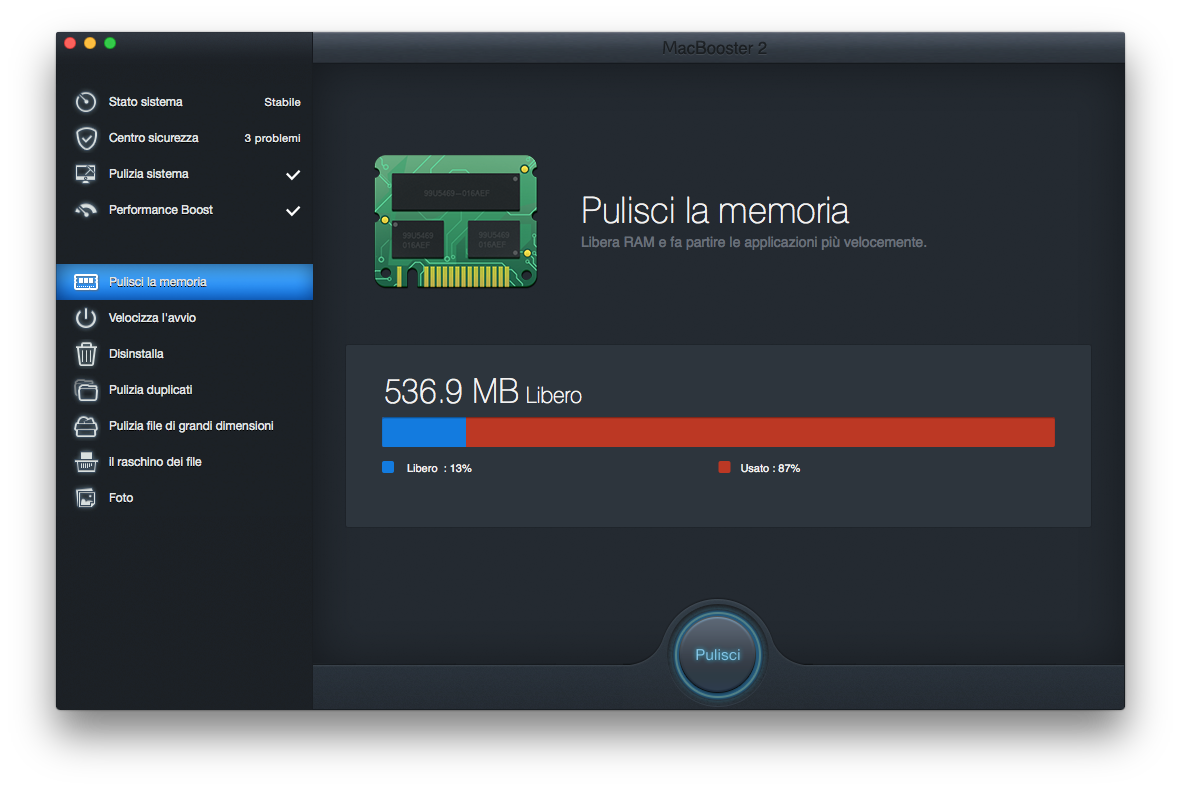Click blue Libero legend swatch
The width and height of the screenshot is (1181, 790).
coord(388,468)
